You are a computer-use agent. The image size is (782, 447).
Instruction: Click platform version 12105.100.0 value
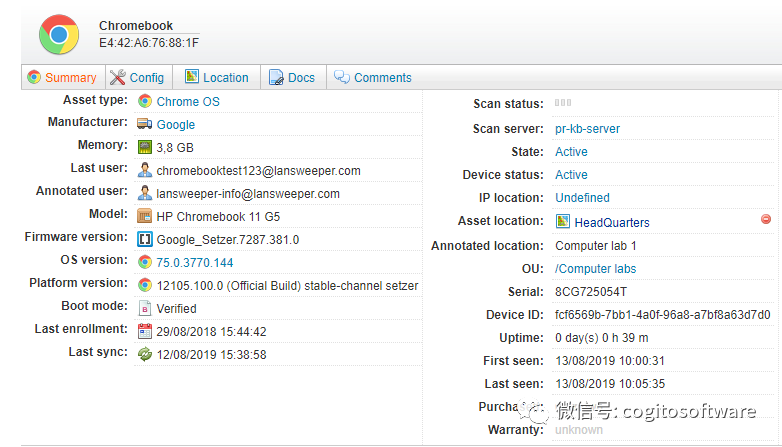click(287, 286)
